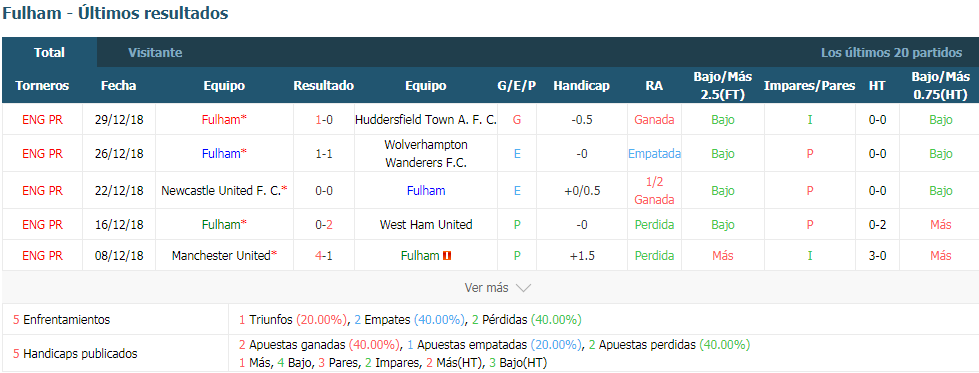Open West Ham United team page
Image resolution: width=979 pixels, height=373 pixels.
tap(426, 224)
